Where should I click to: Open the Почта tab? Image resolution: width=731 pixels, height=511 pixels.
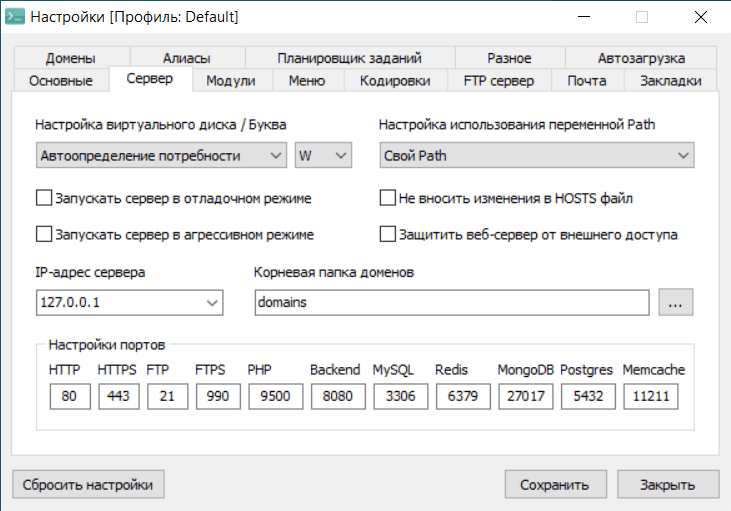587,81
